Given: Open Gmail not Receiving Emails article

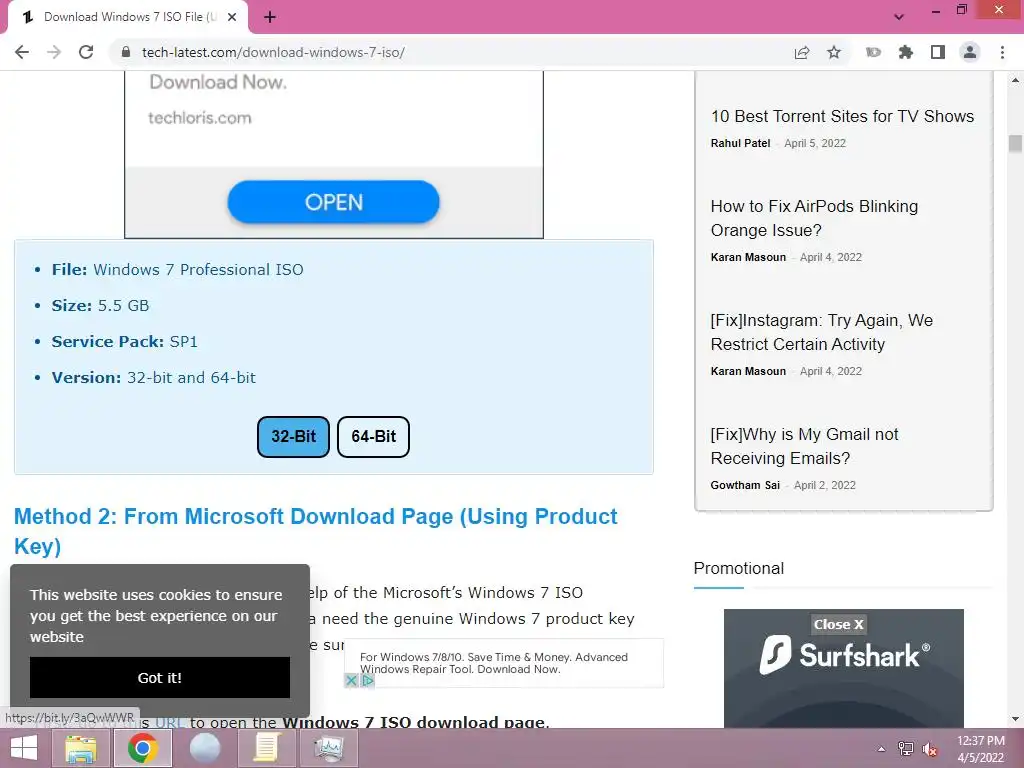Looking at the screenshot, I should pos(804,446).
